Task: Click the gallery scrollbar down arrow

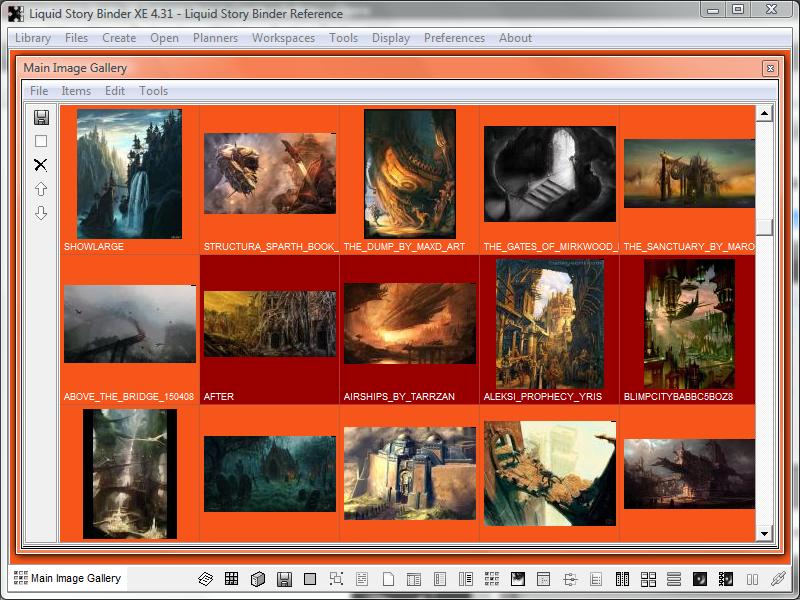Action: pos(764,534)
